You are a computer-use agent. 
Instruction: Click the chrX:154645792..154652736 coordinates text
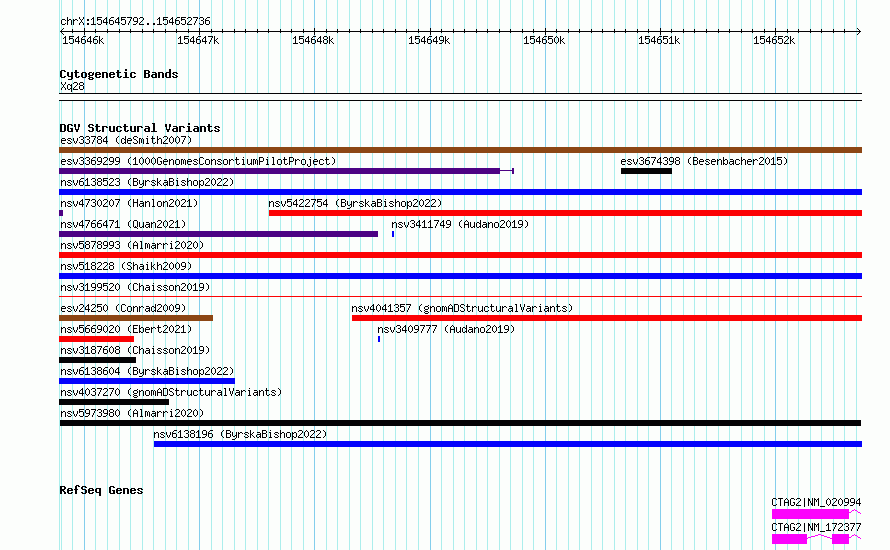click(135, 21)
